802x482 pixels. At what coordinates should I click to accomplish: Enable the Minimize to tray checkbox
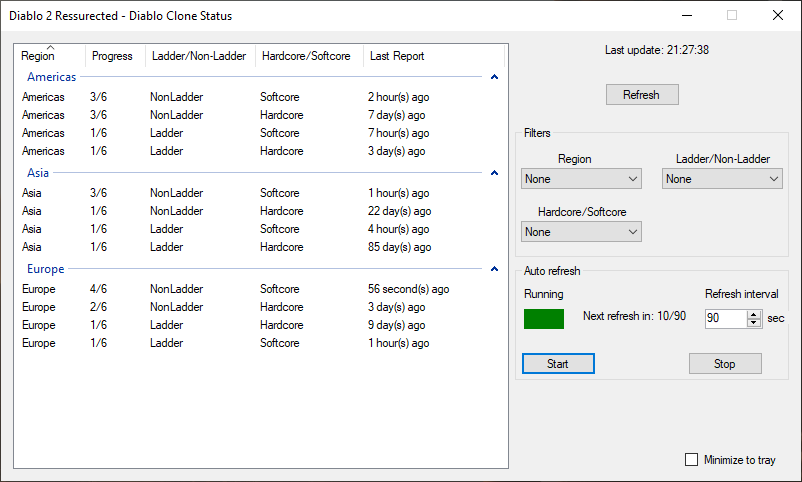(x=691, y=460)
